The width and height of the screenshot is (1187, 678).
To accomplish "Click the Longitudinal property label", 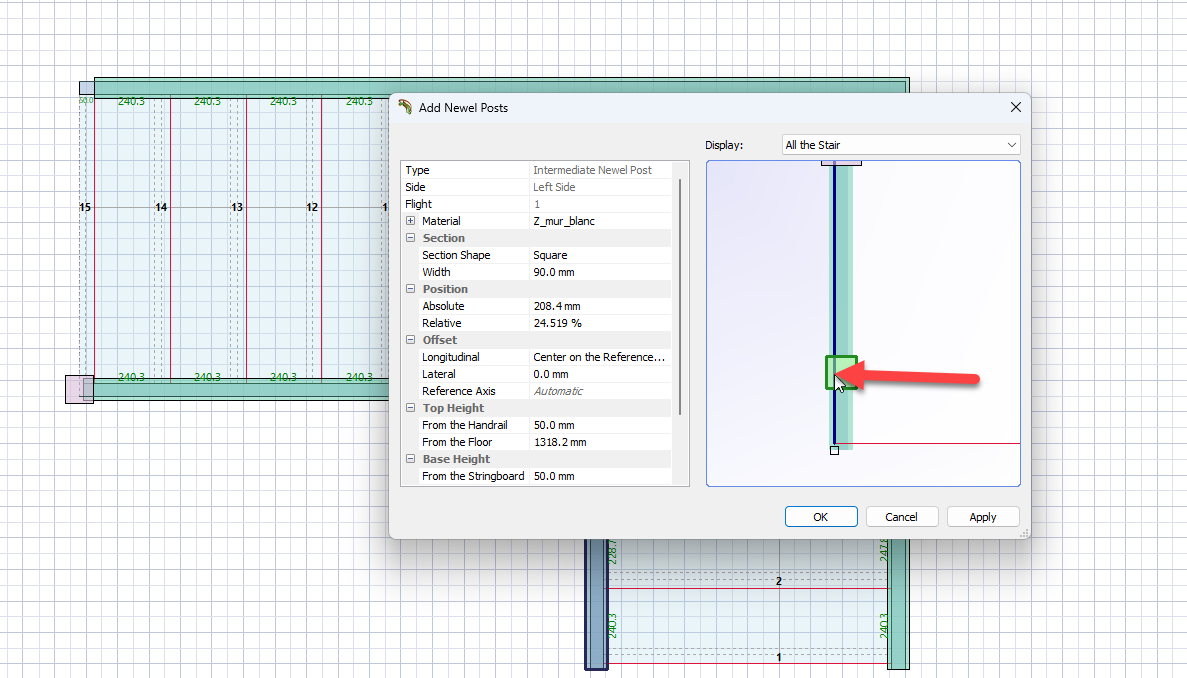I will point(450,357).
